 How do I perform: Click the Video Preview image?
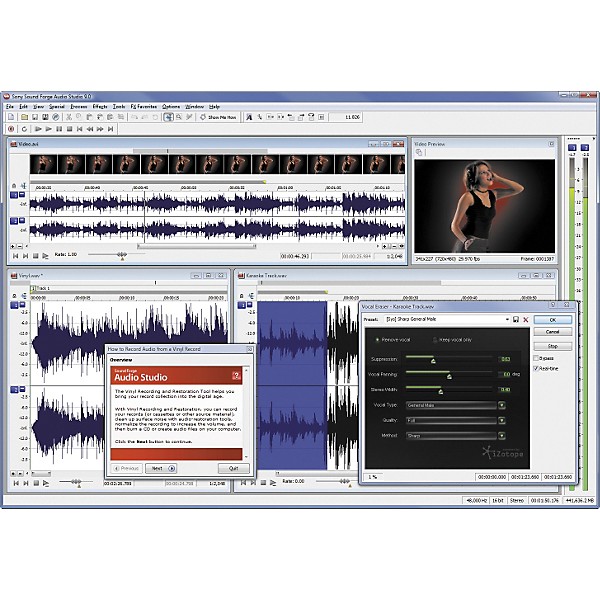pyautogui.click(x=484, y=206)
